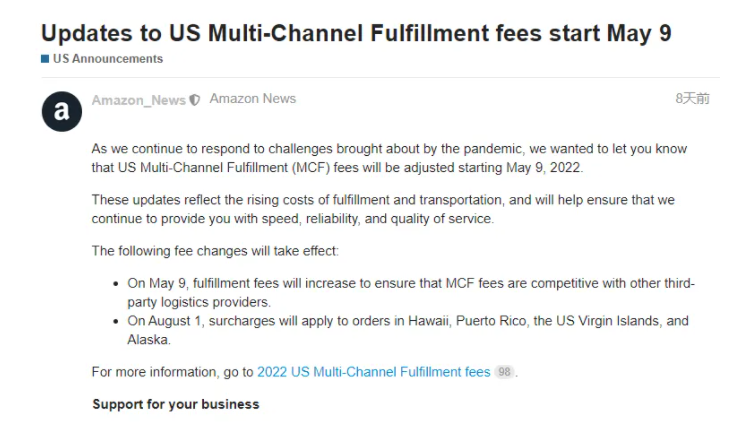Click the bullet marker before 'On May 9'
Viewport: 756px width, 441px height.
coord(116,284)
